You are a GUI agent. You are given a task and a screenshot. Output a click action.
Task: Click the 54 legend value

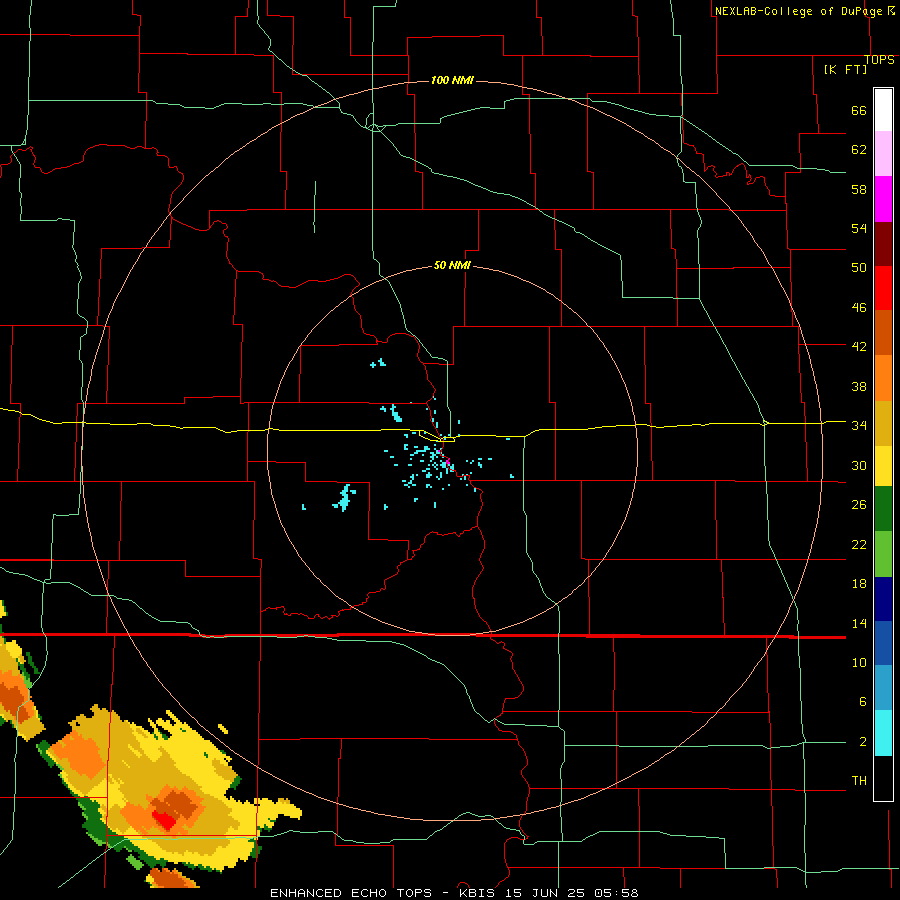pos(859,228)
